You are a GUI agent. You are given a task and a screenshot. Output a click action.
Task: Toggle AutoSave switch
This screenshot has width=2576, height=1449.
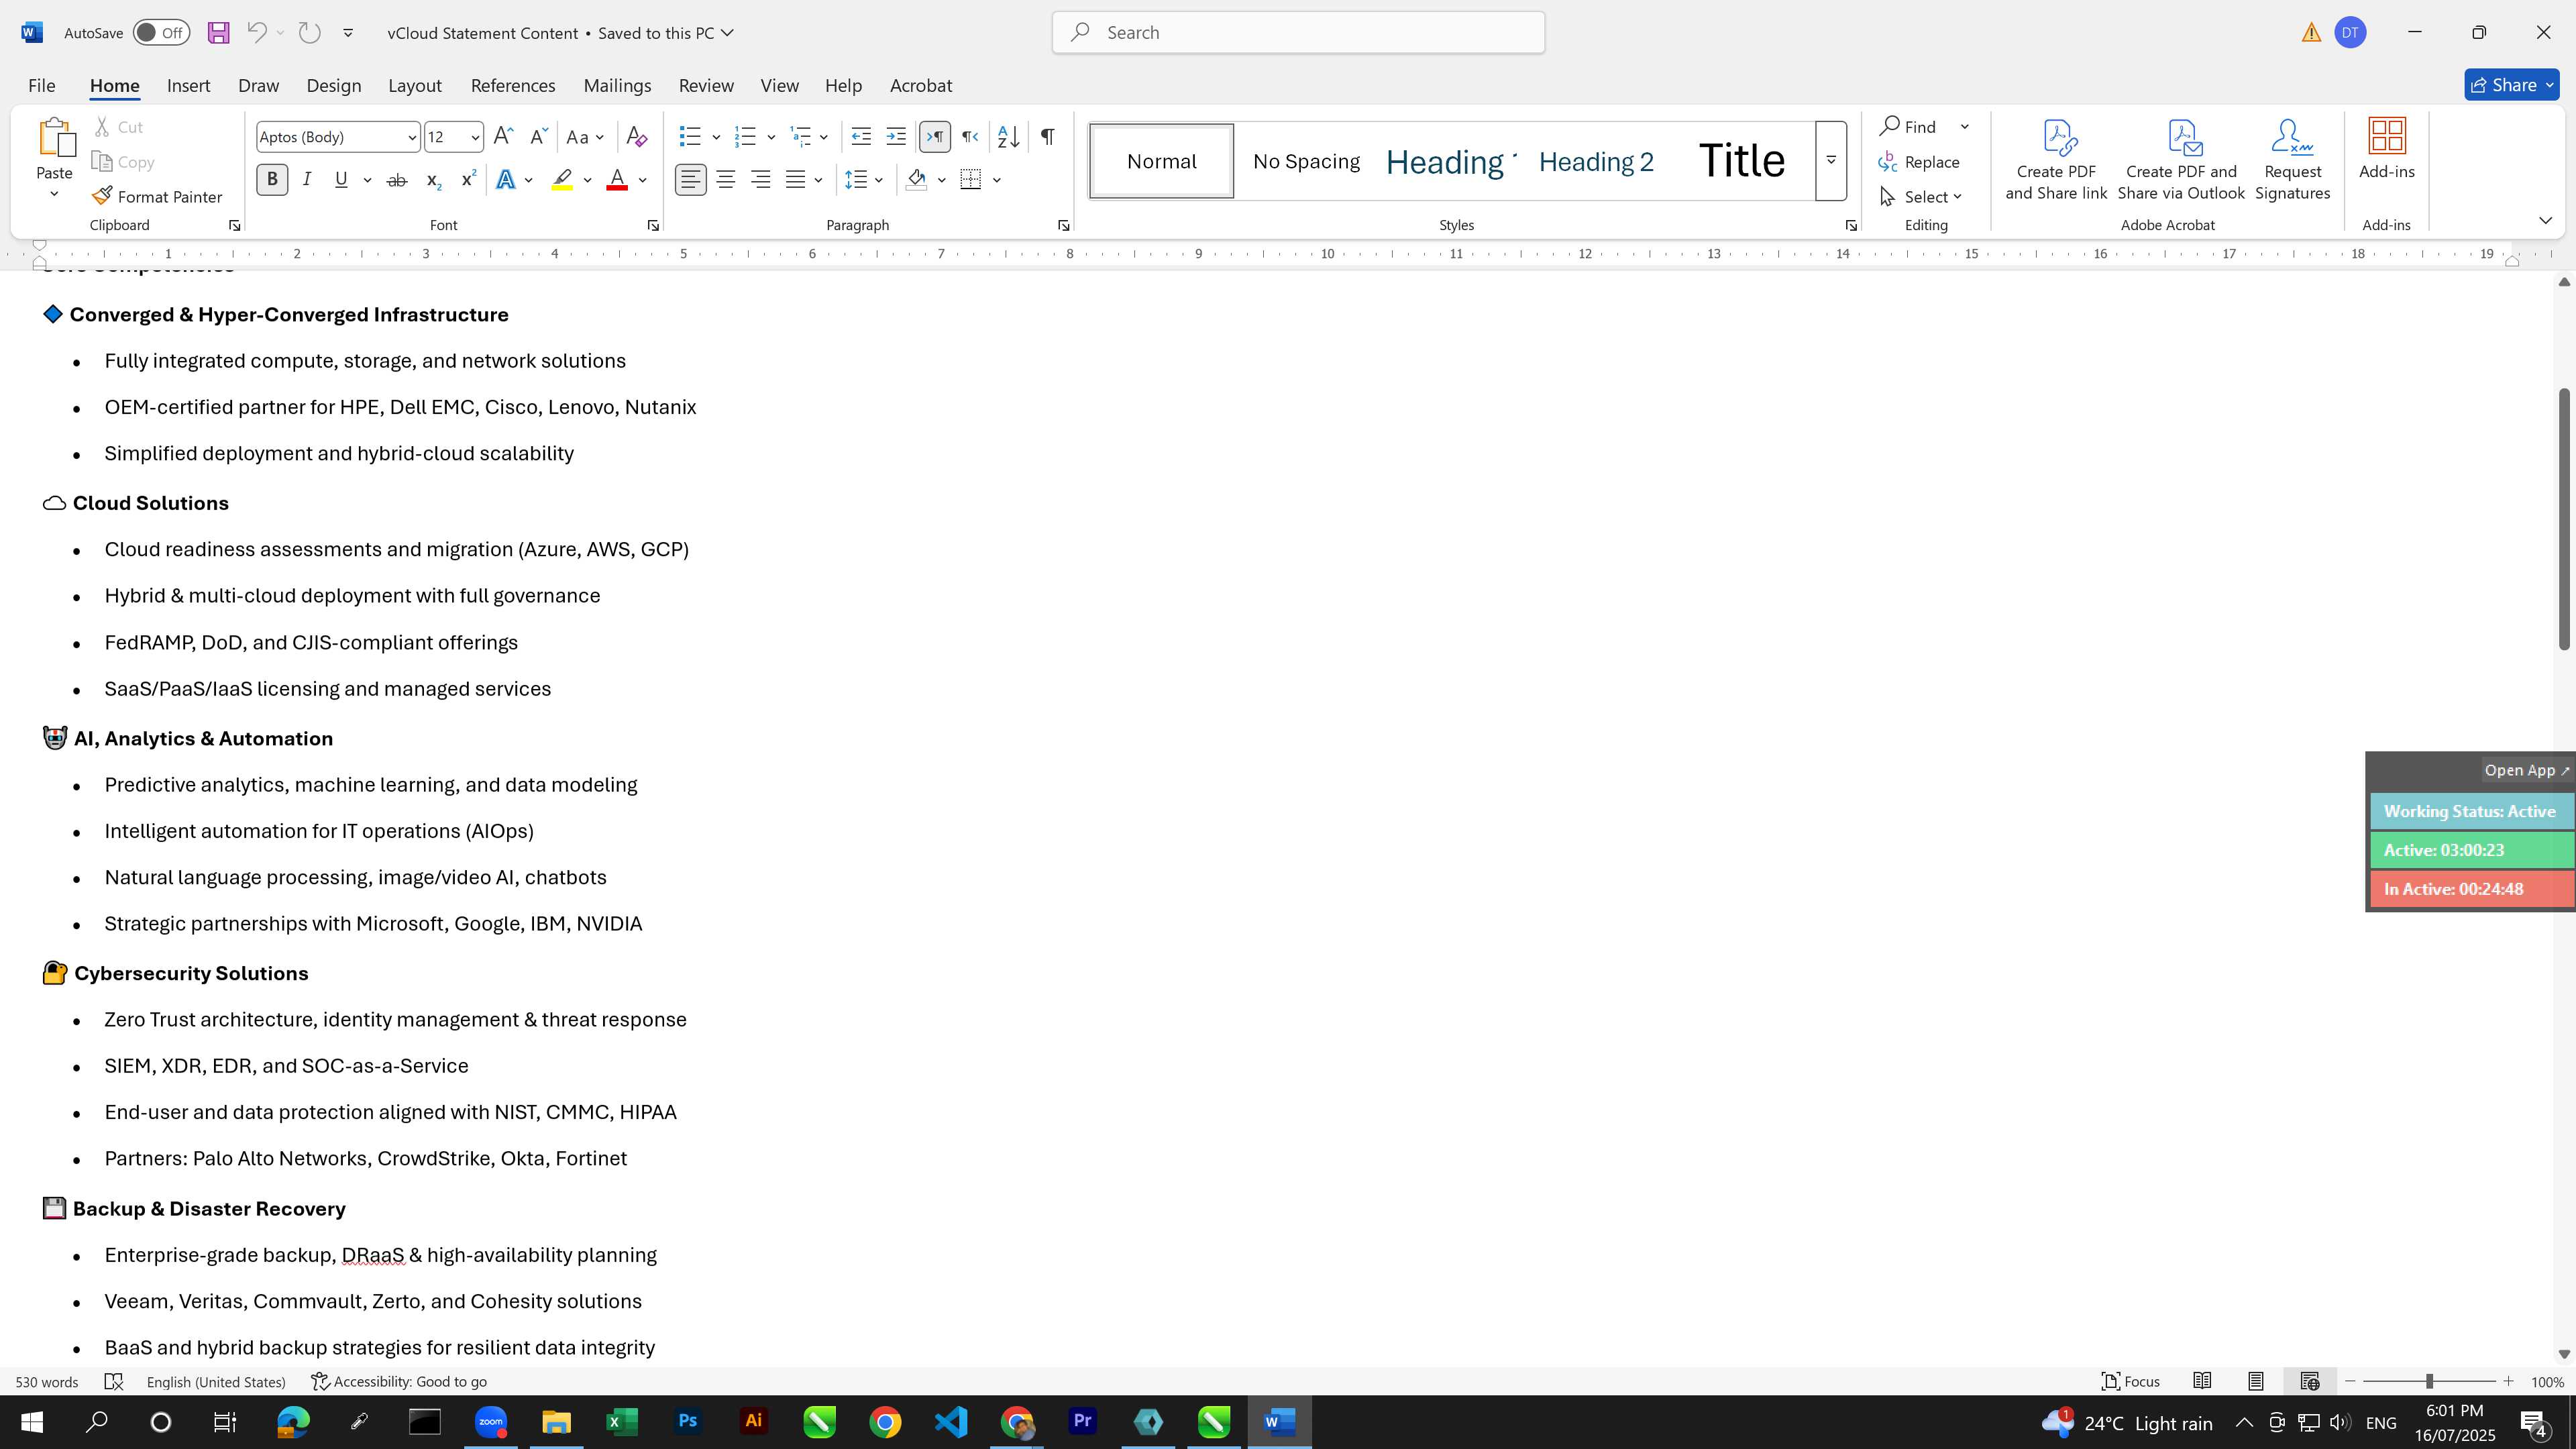[161, 33]
